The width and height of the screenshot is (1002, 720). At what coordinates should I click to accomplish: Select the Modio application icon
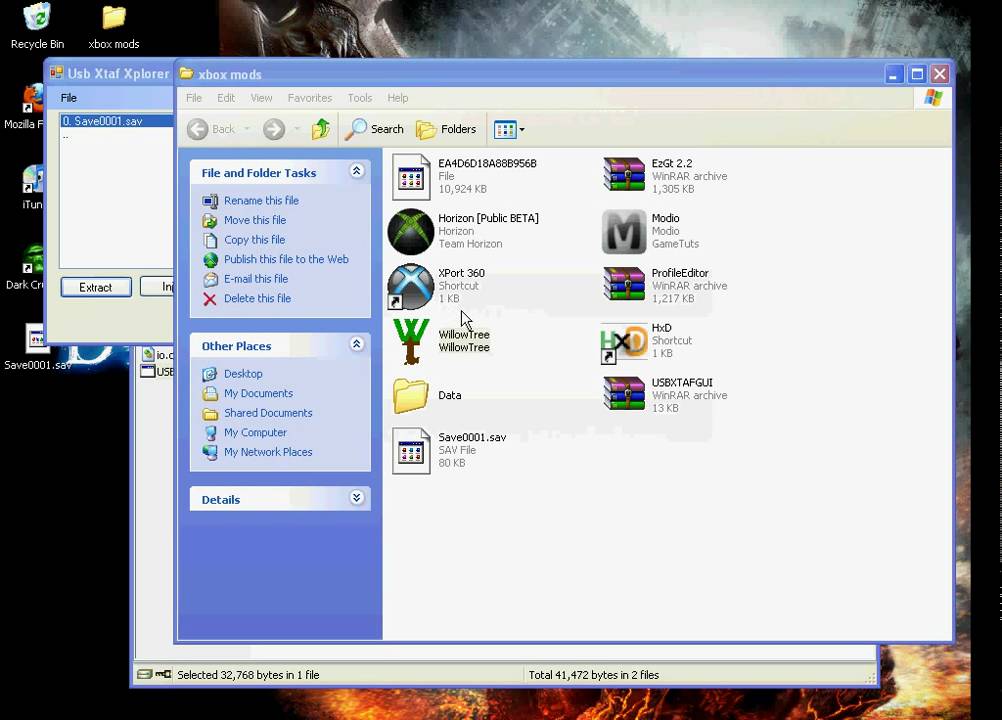[624, 231]
